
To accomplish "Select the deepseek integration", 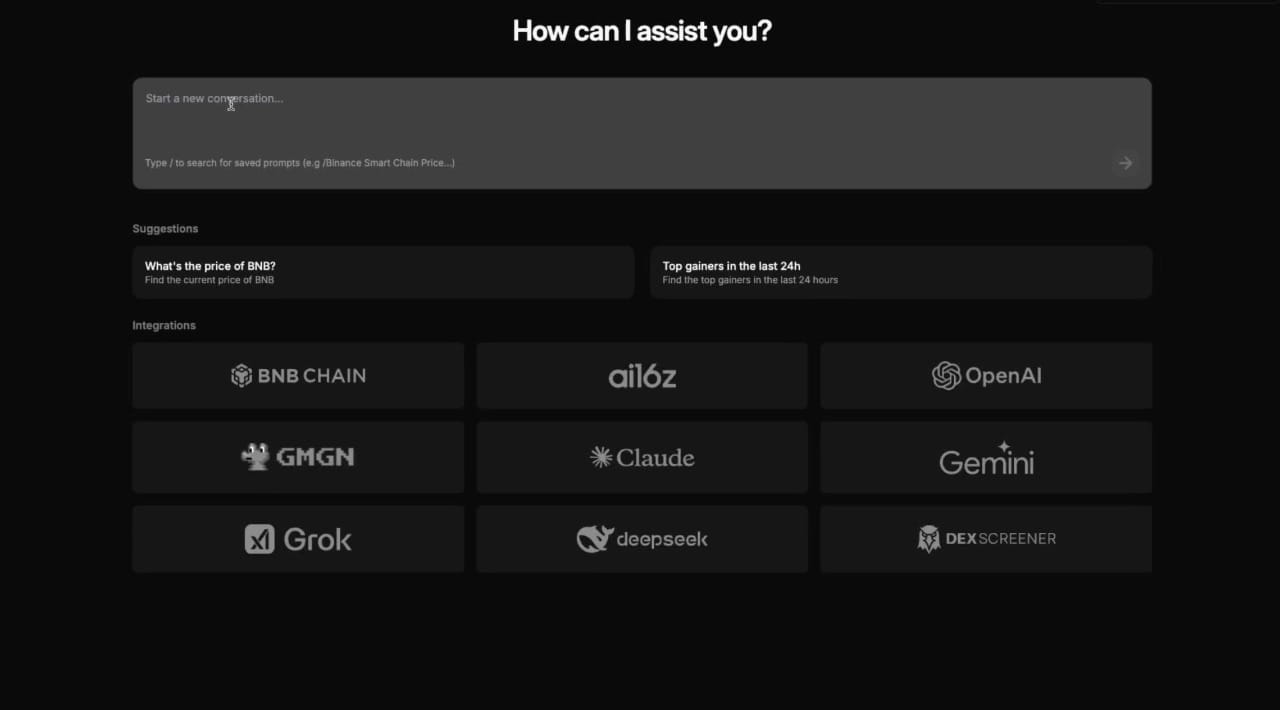I will 642,539.
